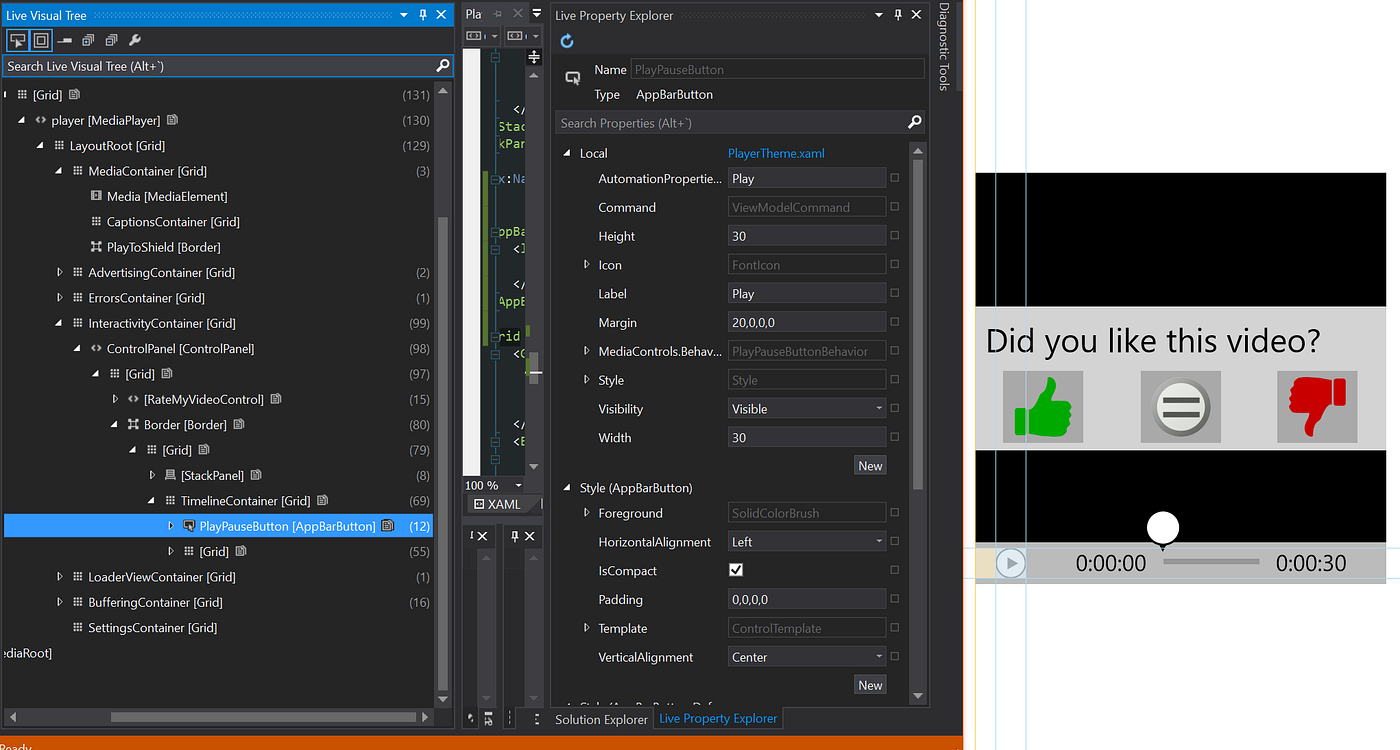Click the thumbs up icon in video preview
1400x750 pixels.
click(x=1043, y=406)
